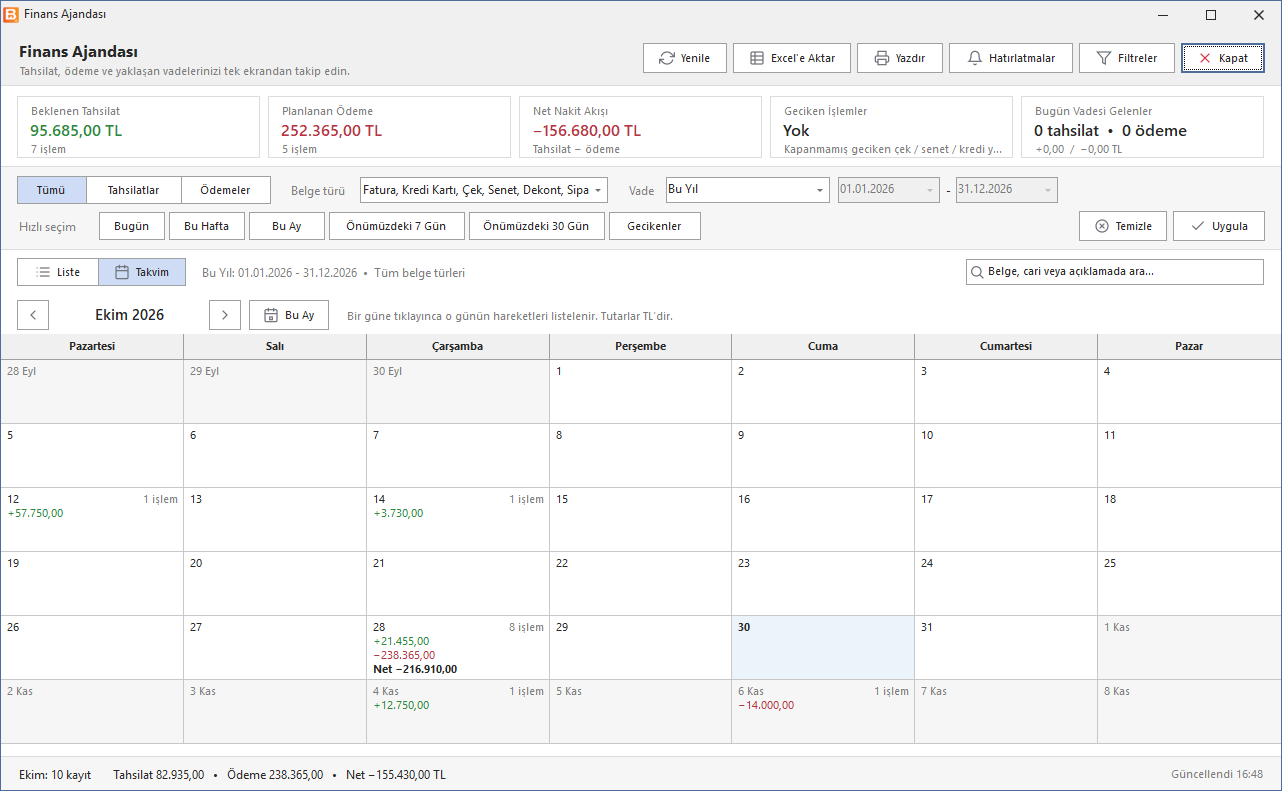Open the Vade Bu Yıl dropdown
This screenshot has height=791, width=1282.
point(748,190)
